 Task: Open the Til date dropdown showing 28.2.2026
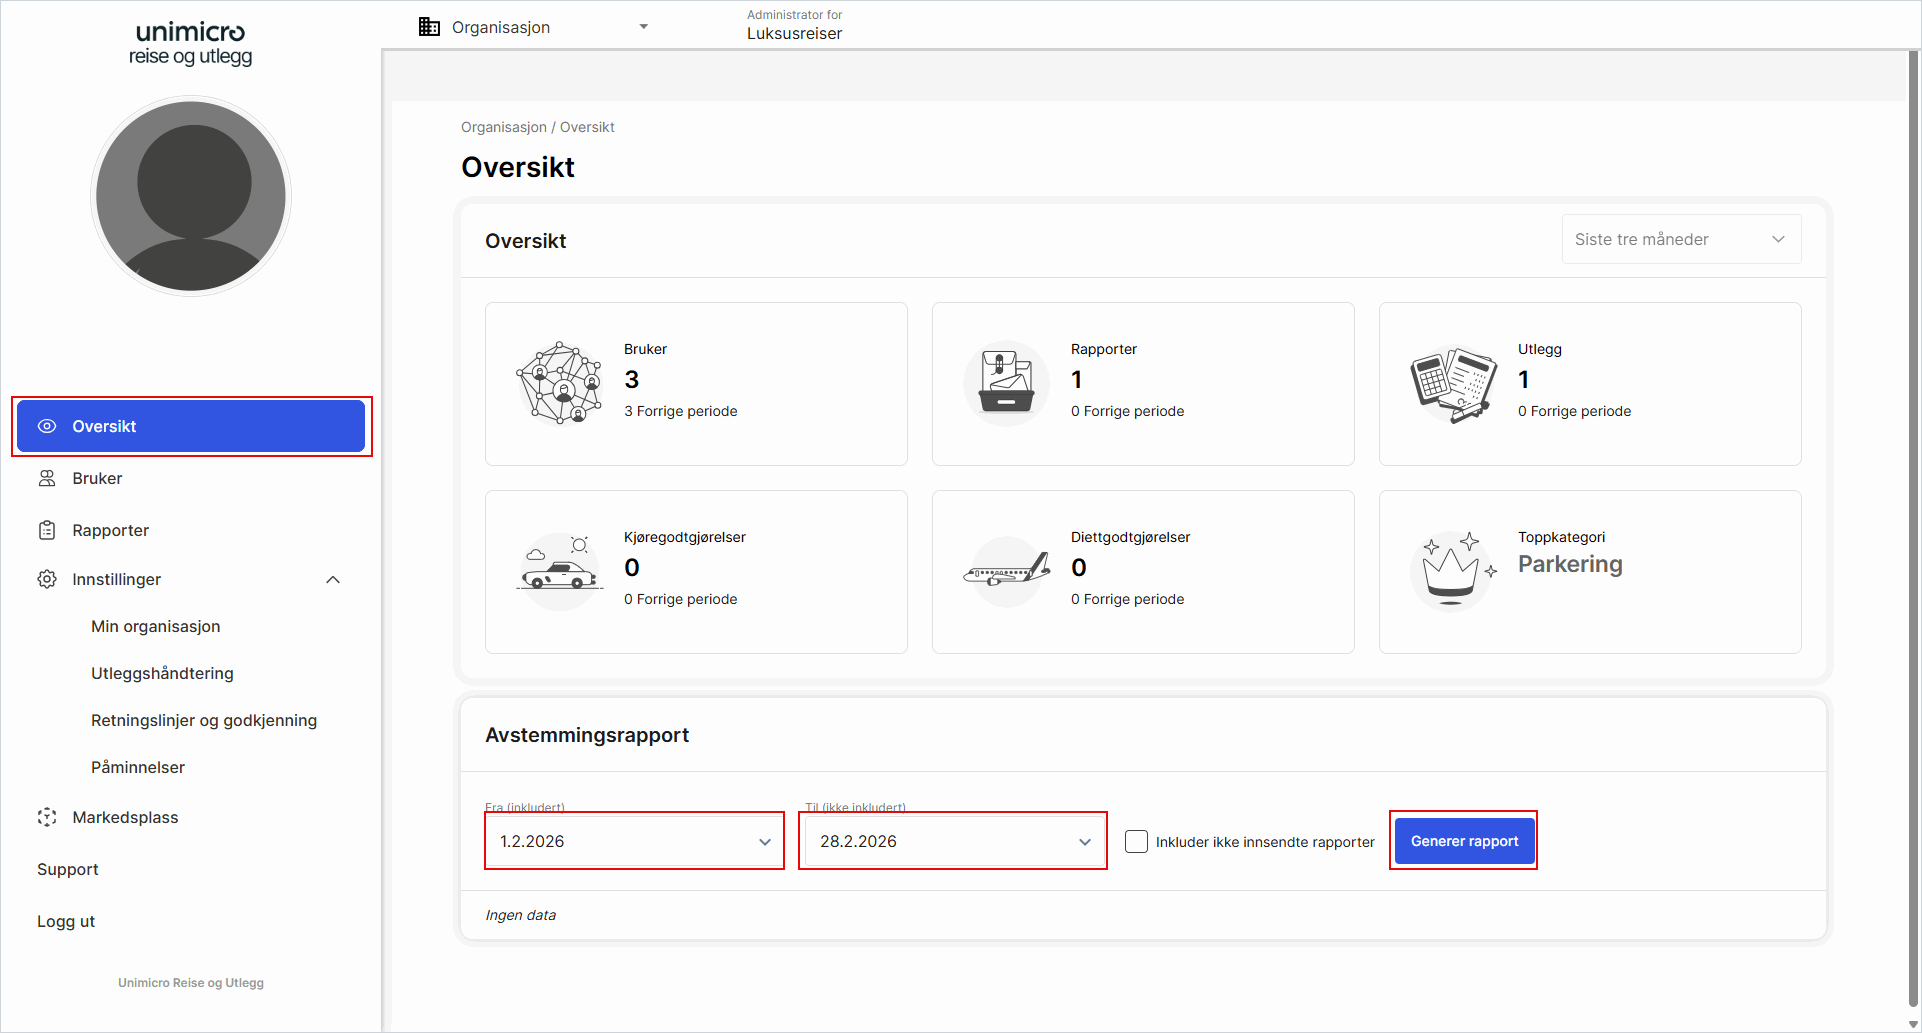coord(953,842)
